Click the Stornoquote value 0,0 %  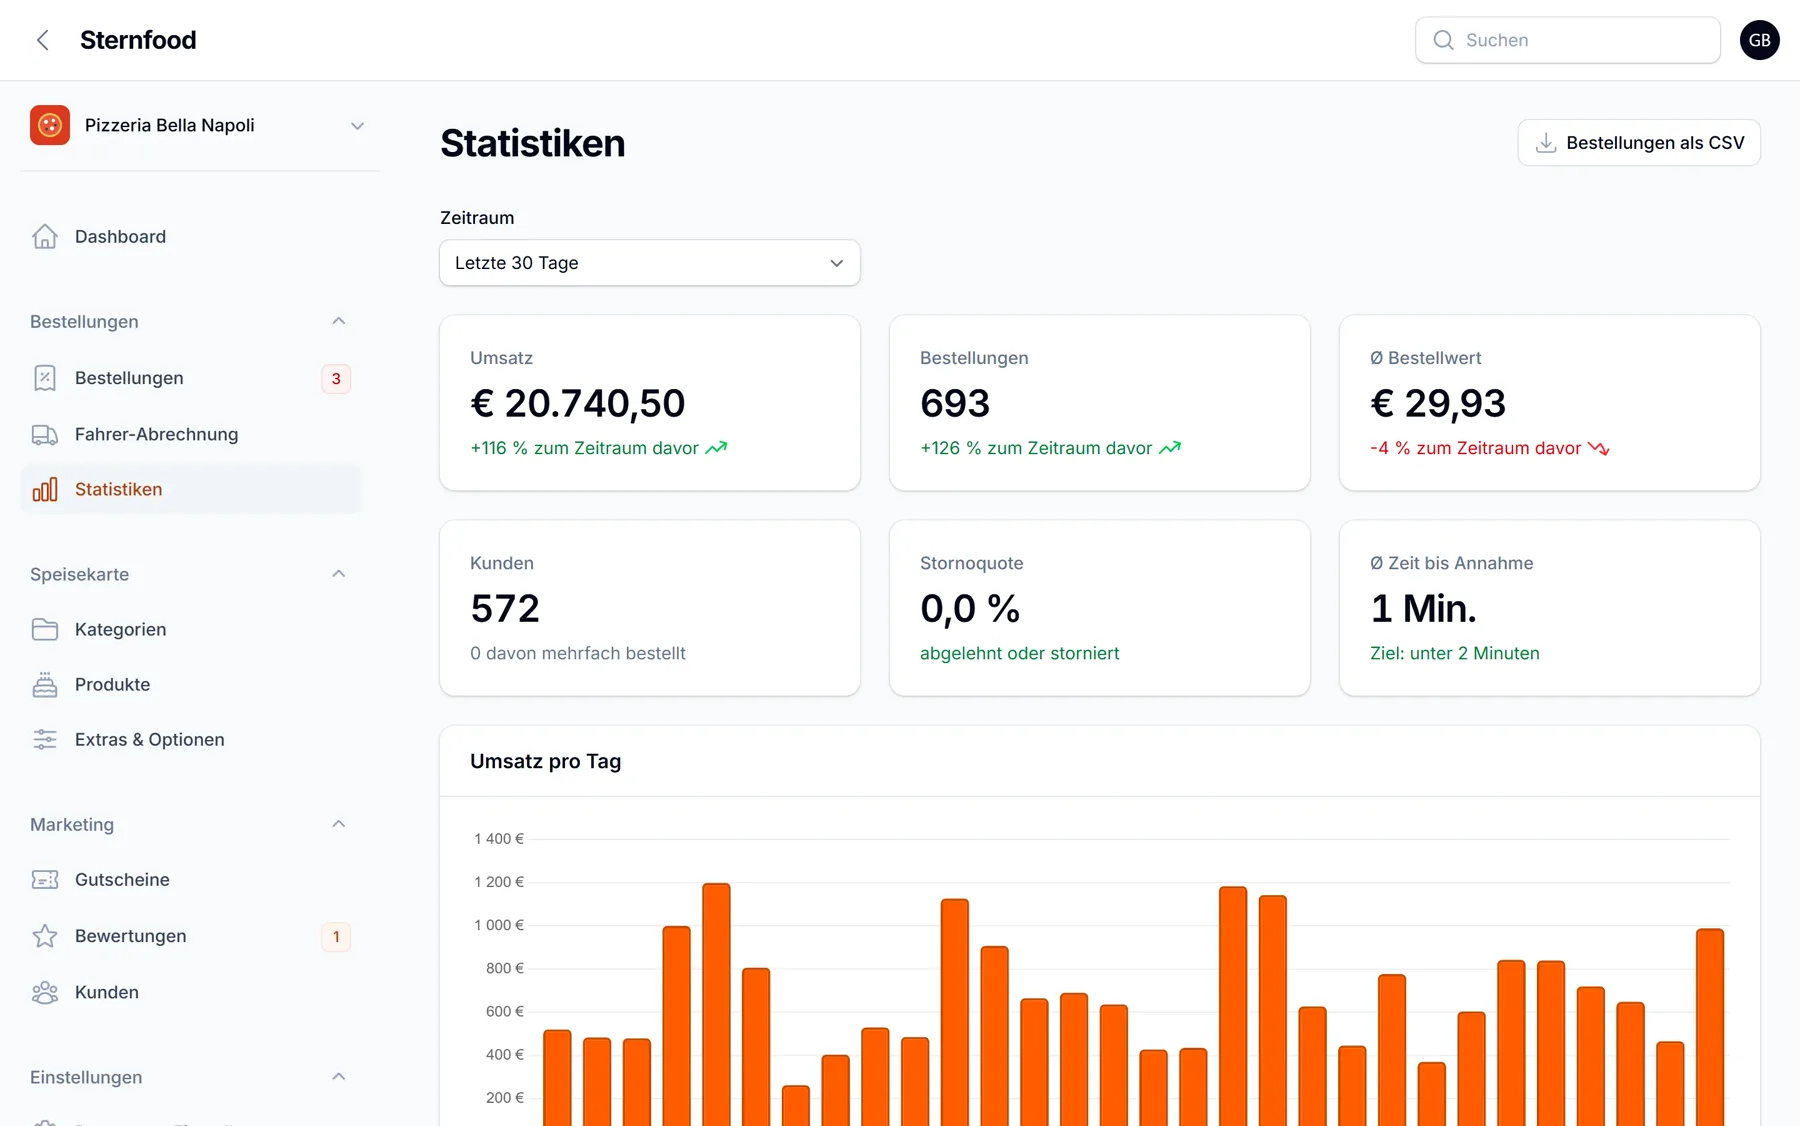(970, 608)
